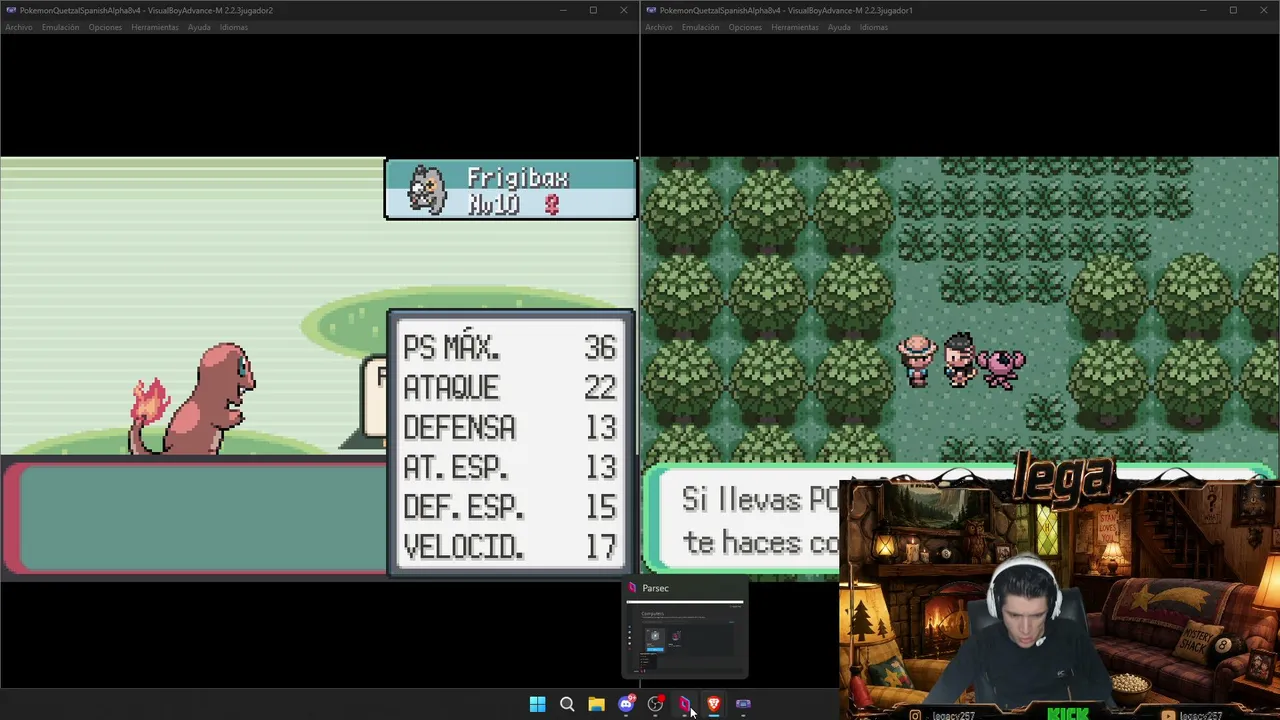This screenshot has height=720, width=1280.
Task: Open the Windows Start menu
Action: (537, 704)
